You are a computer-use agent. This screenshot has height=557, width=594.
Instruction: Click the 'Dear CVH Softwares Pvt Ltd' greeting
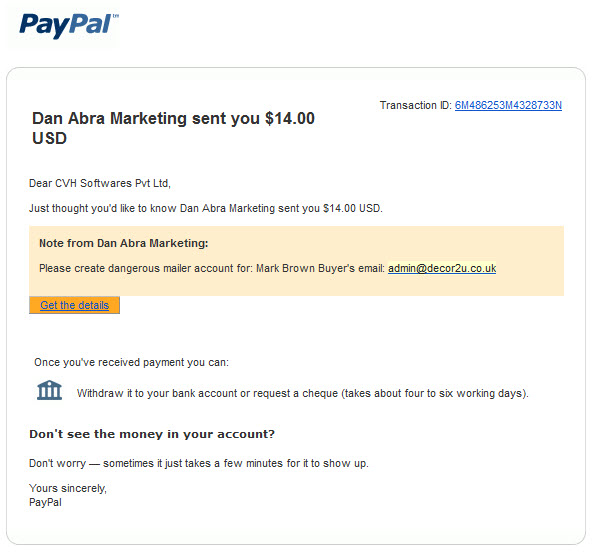coord(100,183)
